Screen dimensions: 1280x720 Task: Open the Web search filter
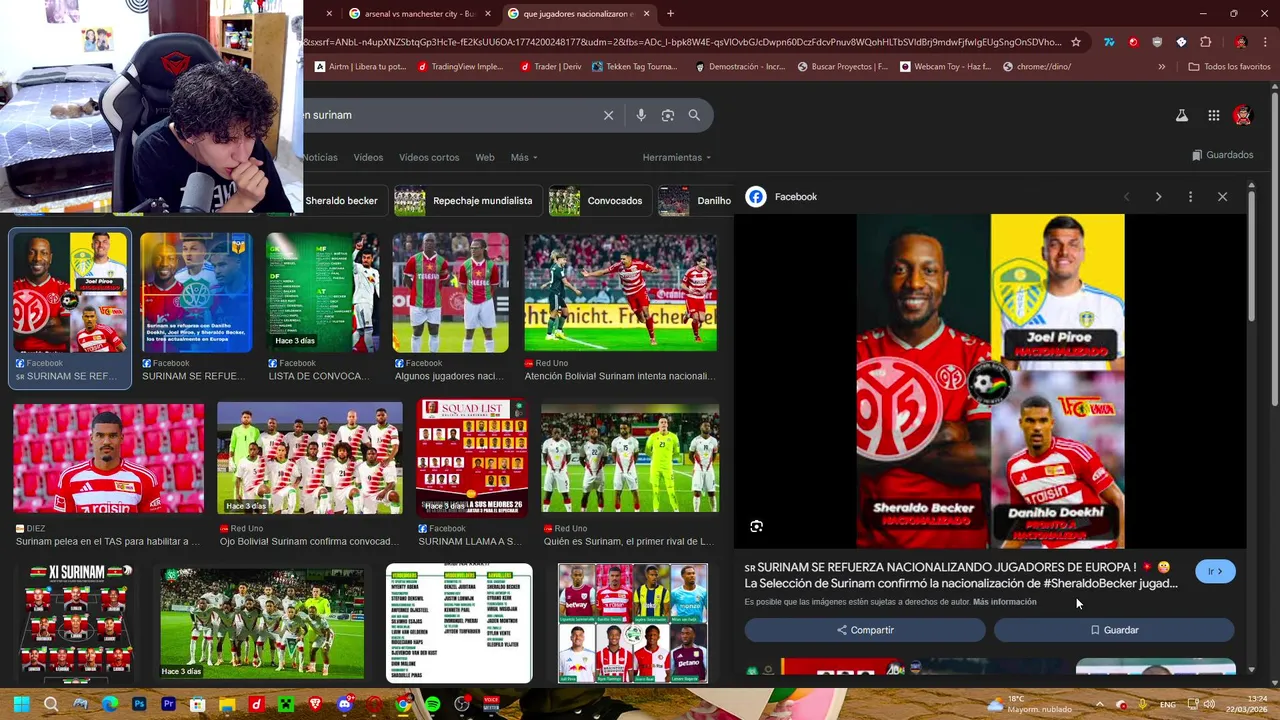point(485,157)
